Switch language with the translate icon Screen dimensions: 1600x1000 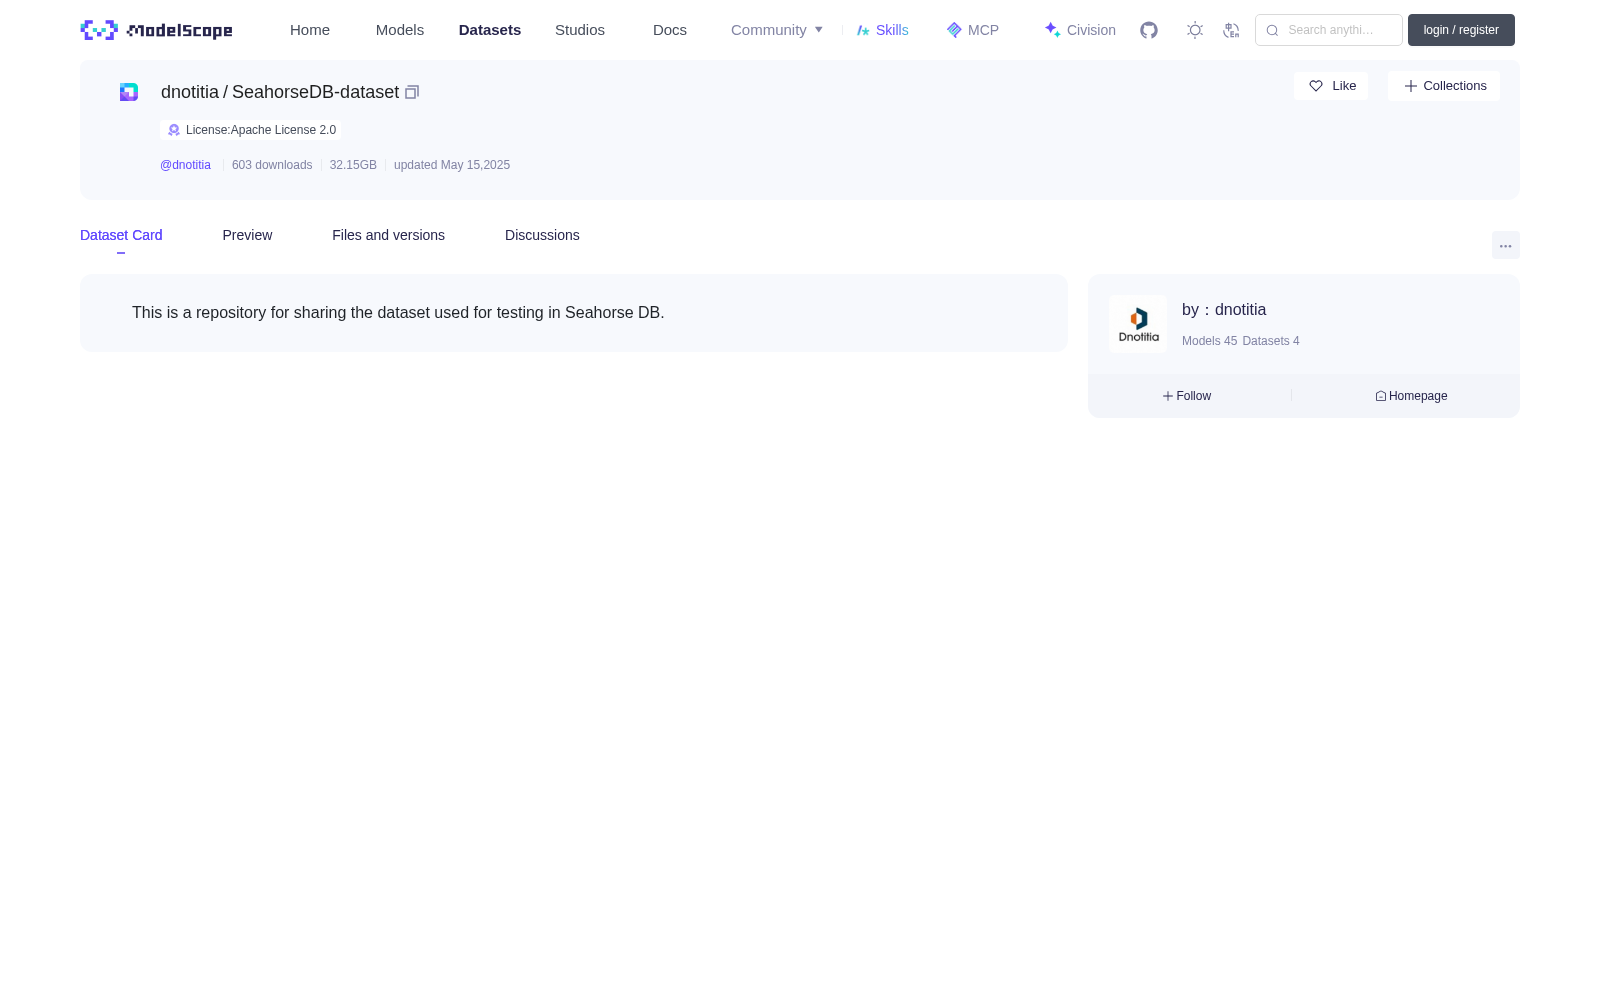1231,30
